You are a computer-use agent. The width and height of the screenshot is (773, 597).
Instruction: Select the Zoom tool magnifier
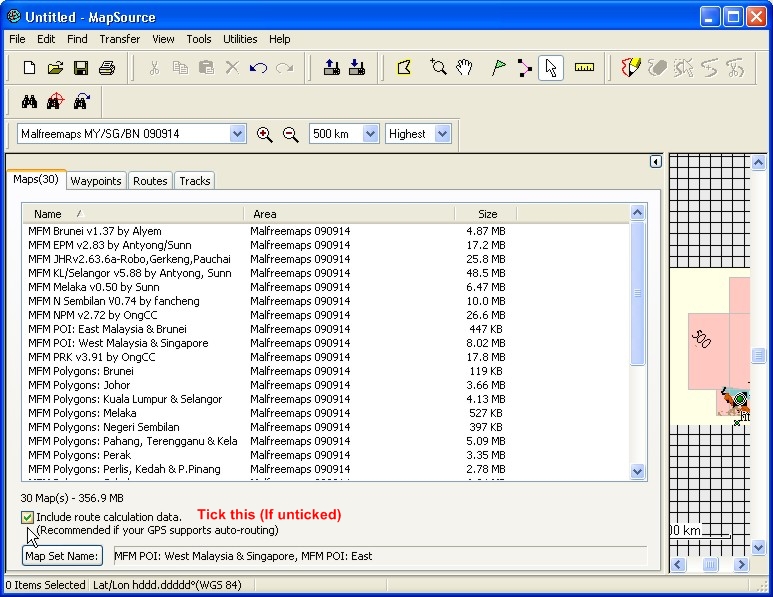pos(438,68)
